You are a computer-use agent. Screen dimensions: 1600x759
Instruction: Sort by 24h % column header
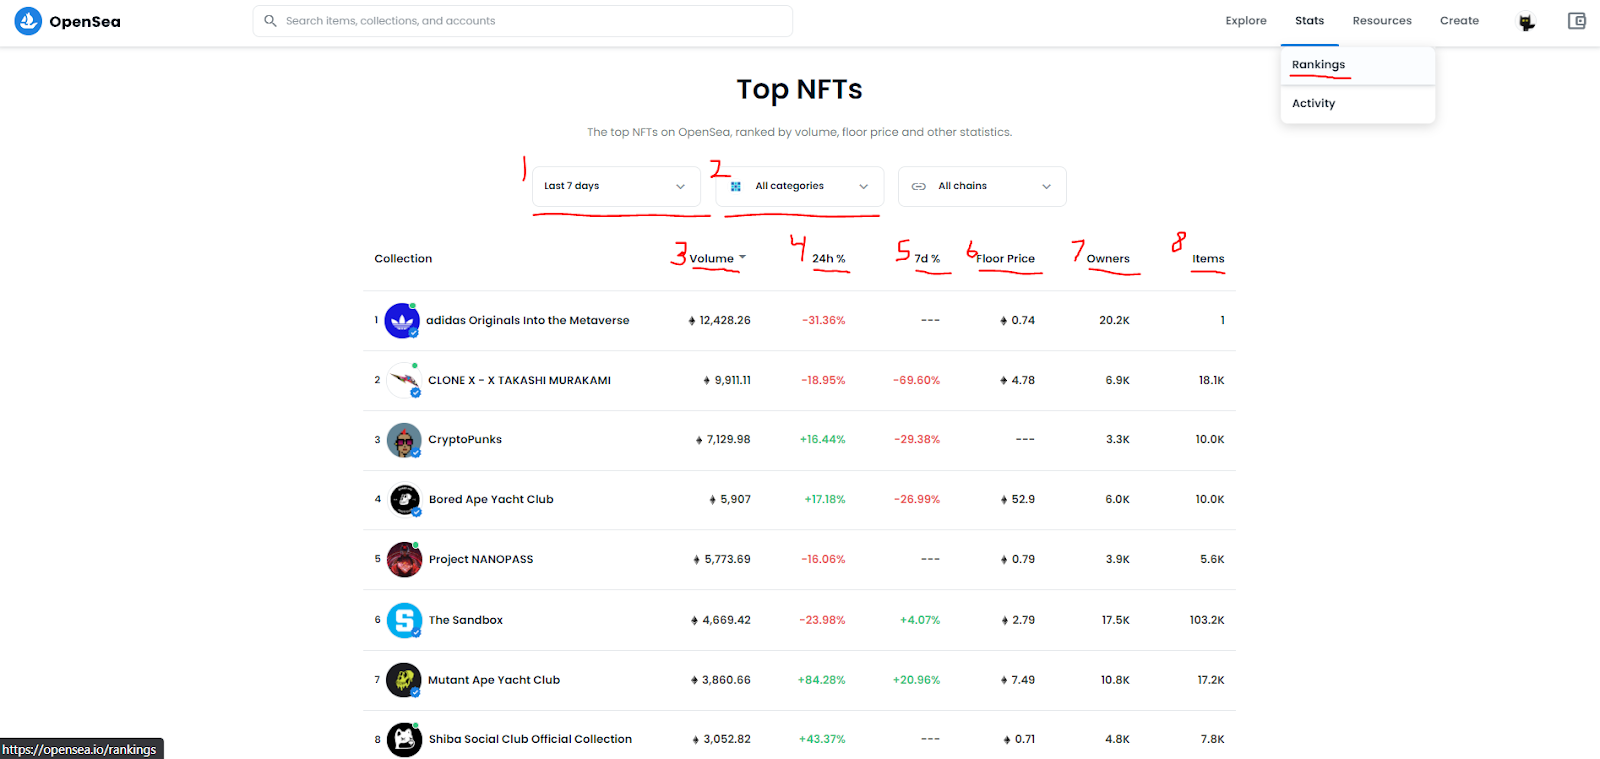click(828, 259)
